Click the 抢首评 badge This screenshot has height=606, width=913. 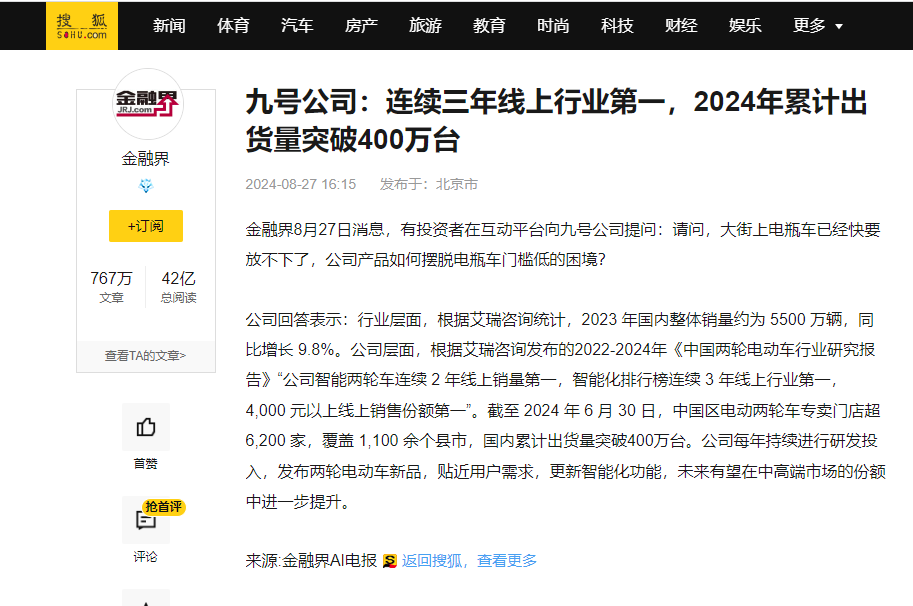164,506
